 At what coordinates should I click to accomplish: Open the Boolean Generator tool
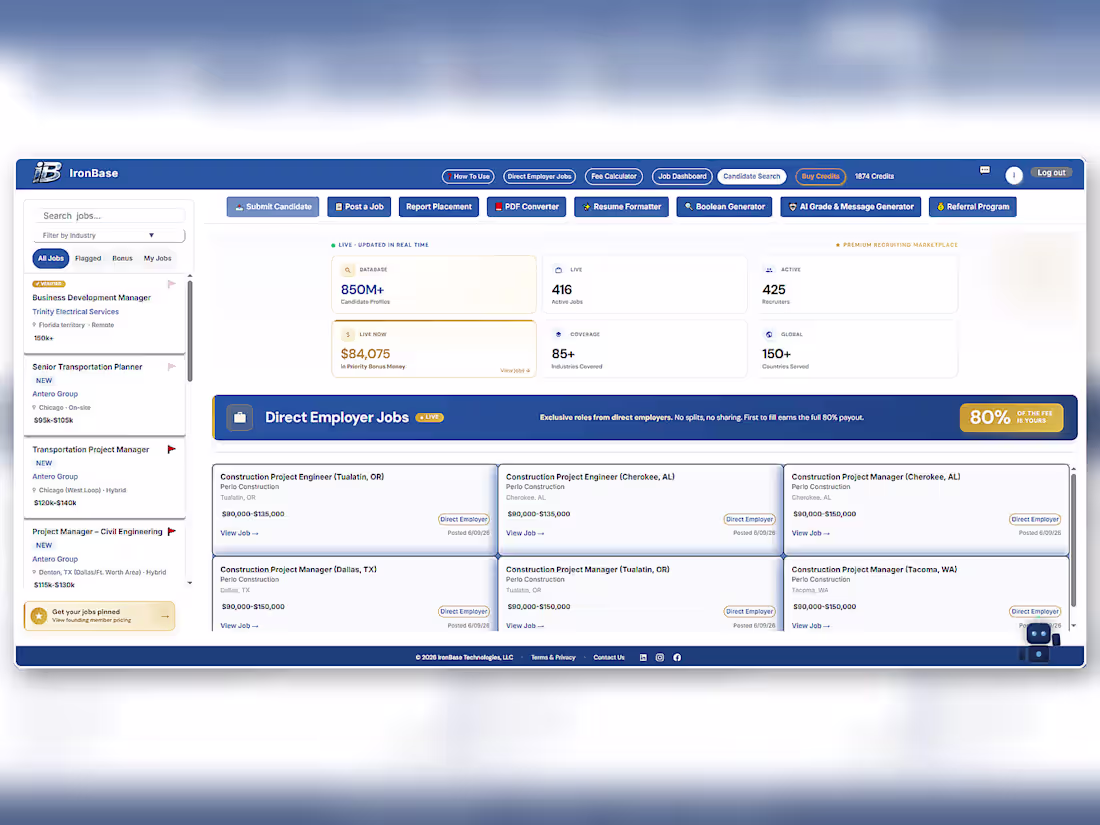(724, 207)
